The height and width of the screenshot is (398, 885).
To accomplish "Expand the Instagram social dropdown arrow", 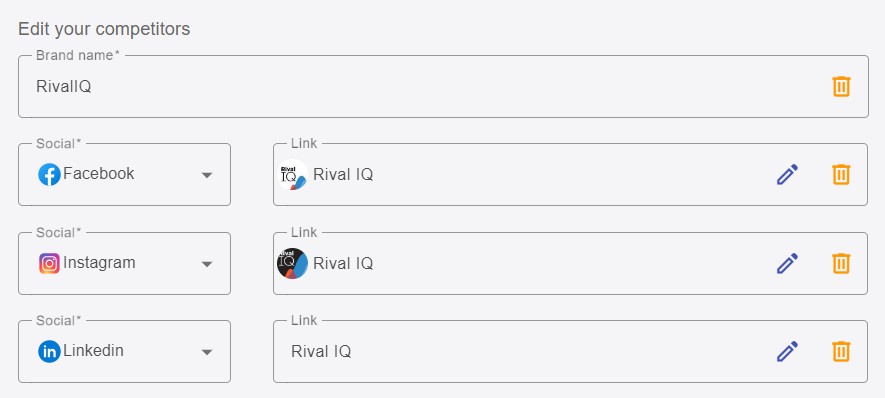I will tap(207, 264).
